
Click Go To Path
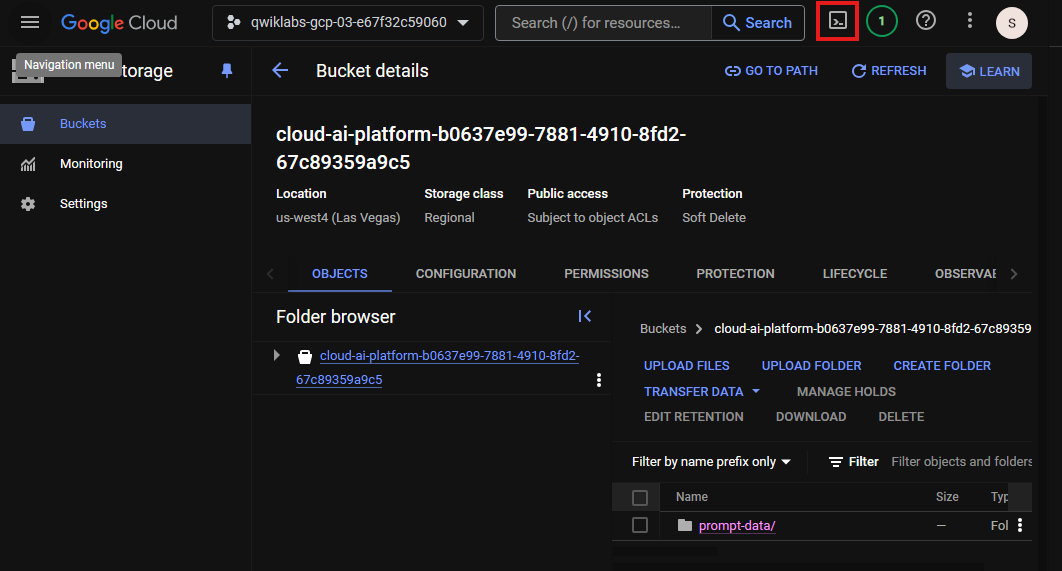tap(771, 70)
